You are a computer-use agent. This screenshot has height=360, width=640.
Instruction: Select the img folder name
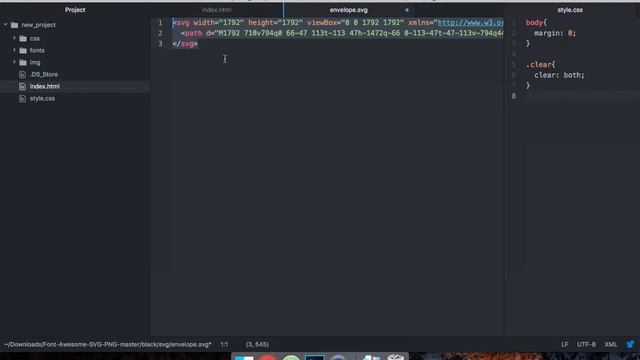35,62
